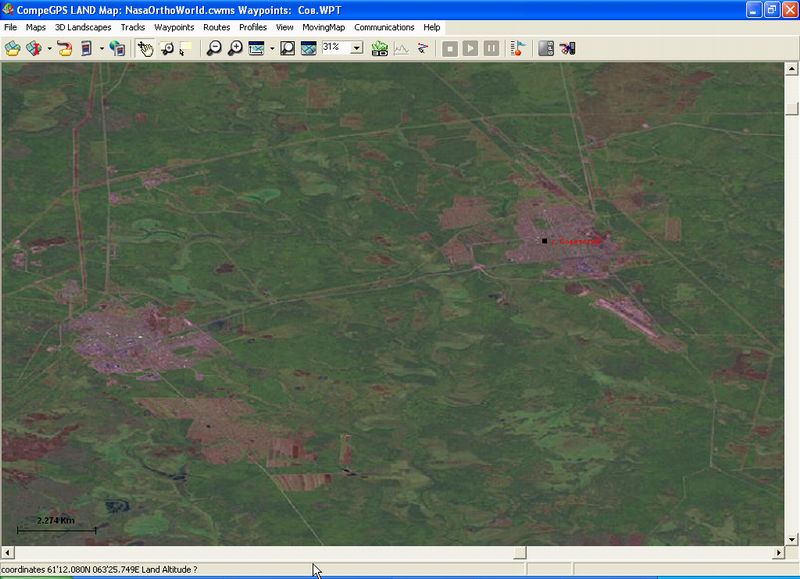Click the moving map flag icon
Screen dimensions: 800x579
point(518,48)
